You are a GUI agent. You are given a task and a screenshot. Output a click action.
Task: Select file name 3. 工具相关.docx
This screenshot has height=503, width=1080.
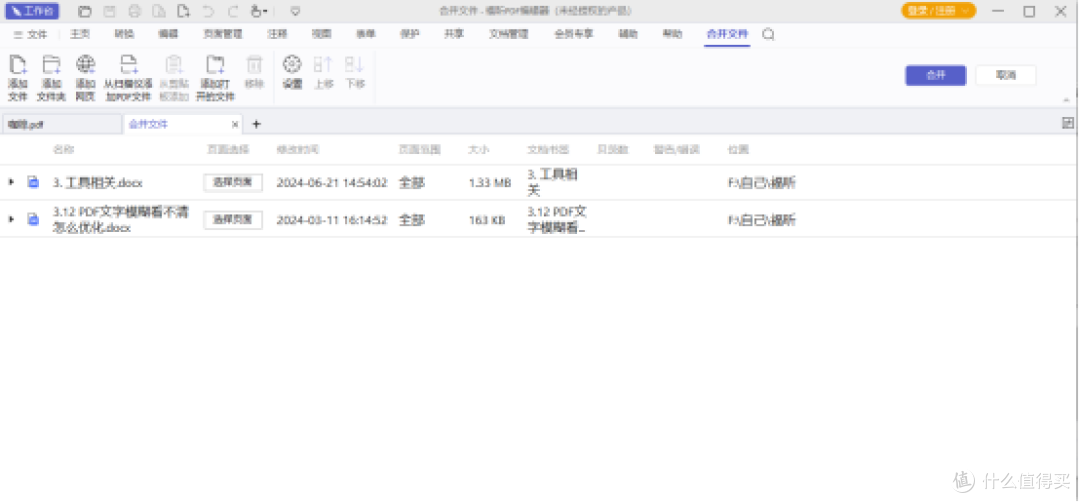98,183
